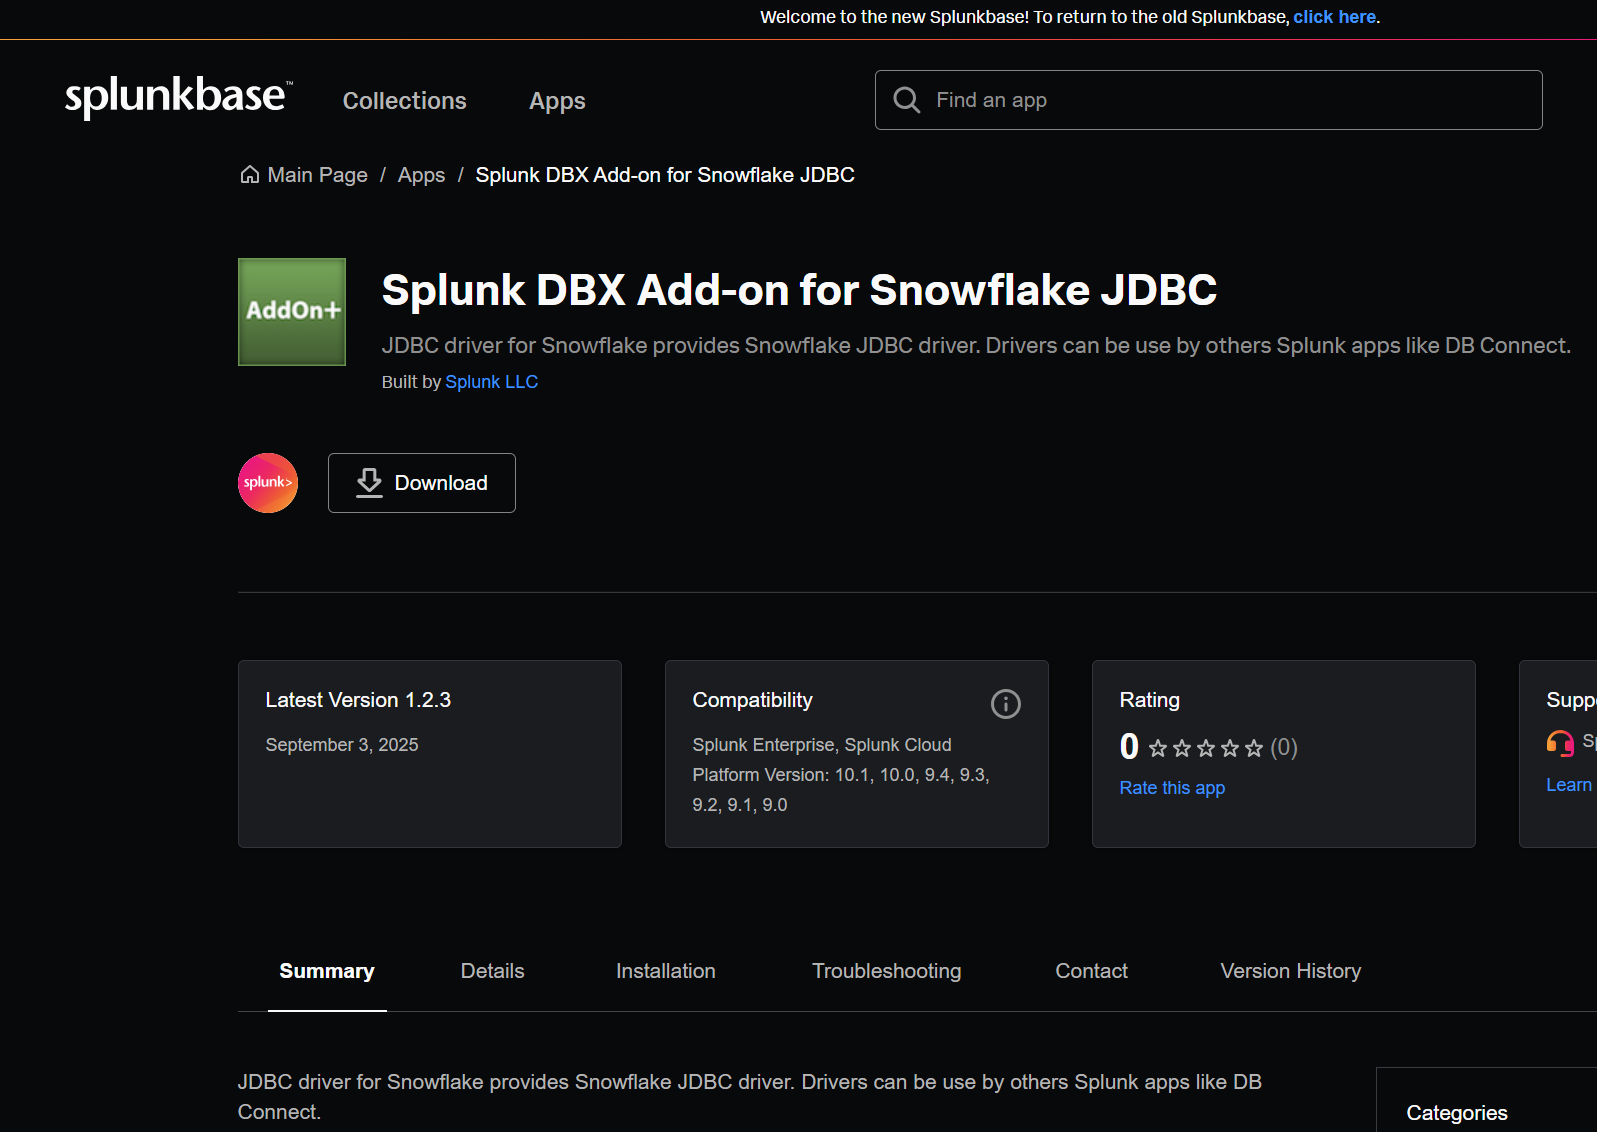1597x1132 pixels.
Task: Click the 'Compatibility' card heading
Action: (753, 700)
